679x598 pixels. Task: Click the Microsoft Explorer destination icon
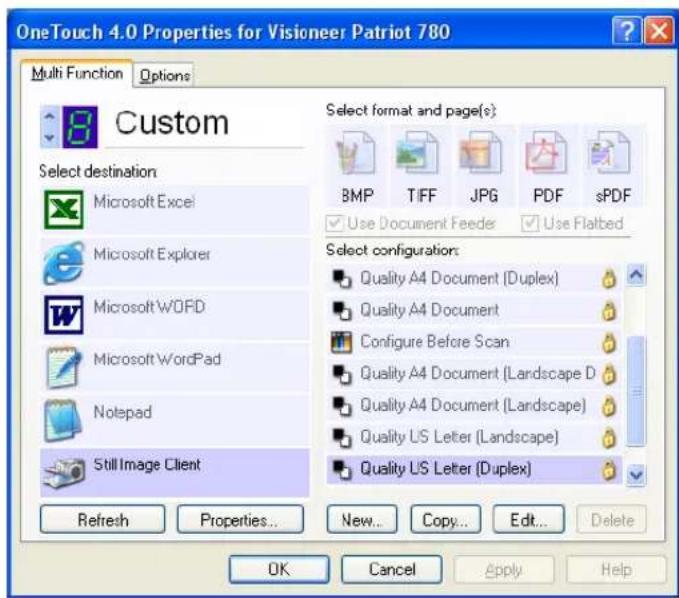pos(64,263)
